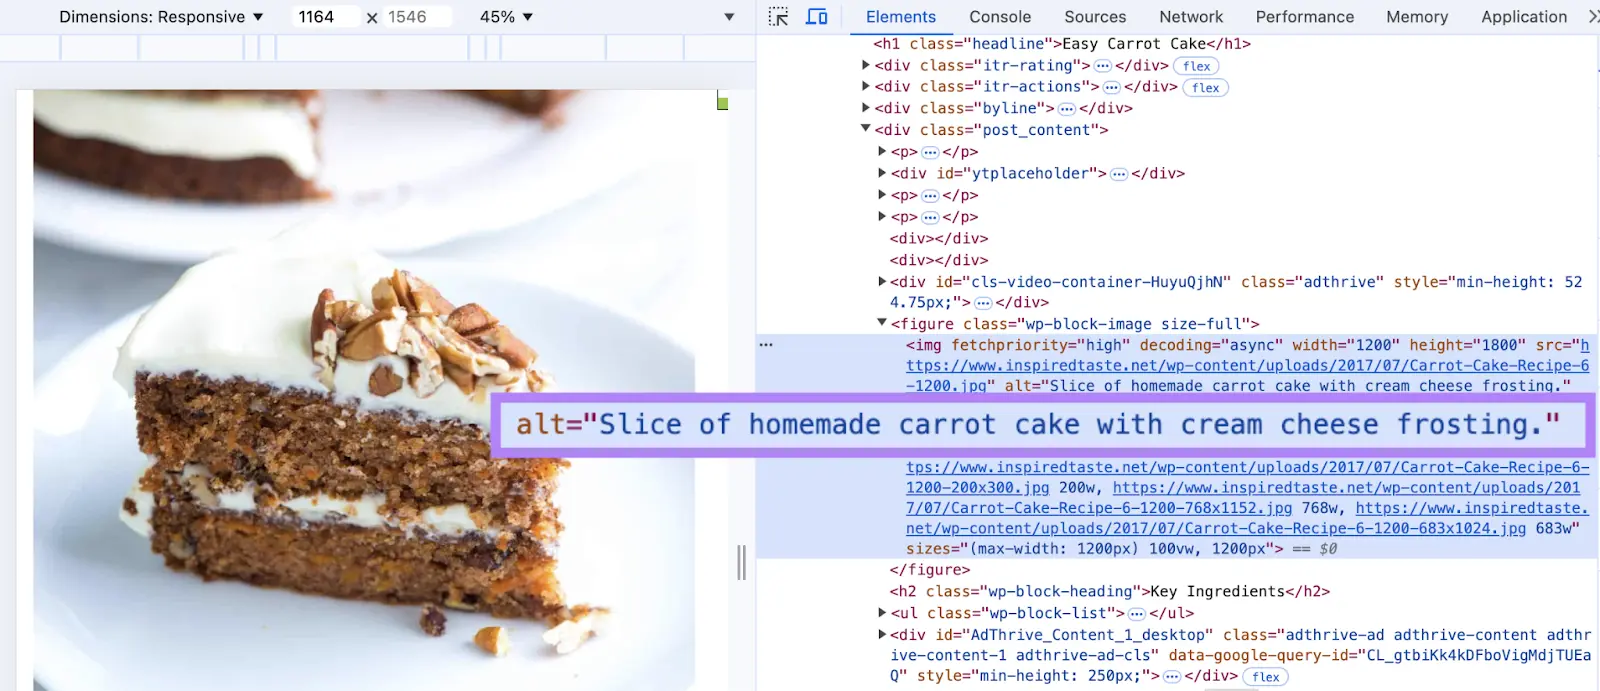
Task: Collapse the post_content div node
Action: click(x=866, y=130)
